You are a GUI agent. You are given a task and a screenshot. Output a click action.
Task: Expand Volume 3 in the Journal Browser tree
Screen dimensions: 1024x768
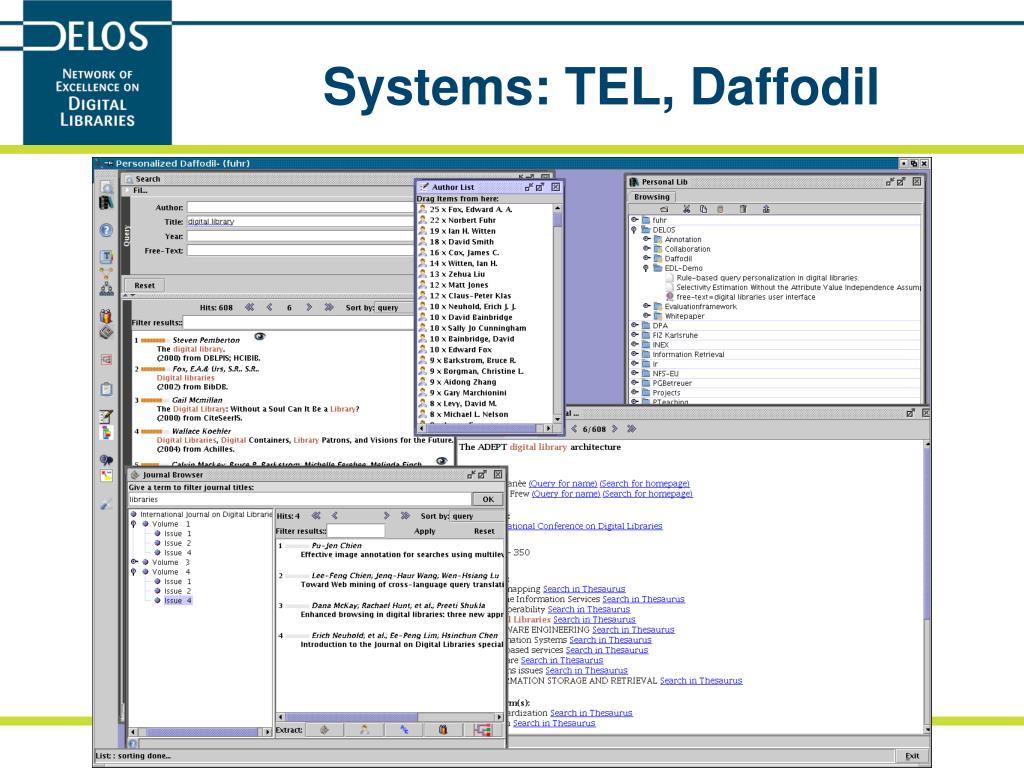134,562
